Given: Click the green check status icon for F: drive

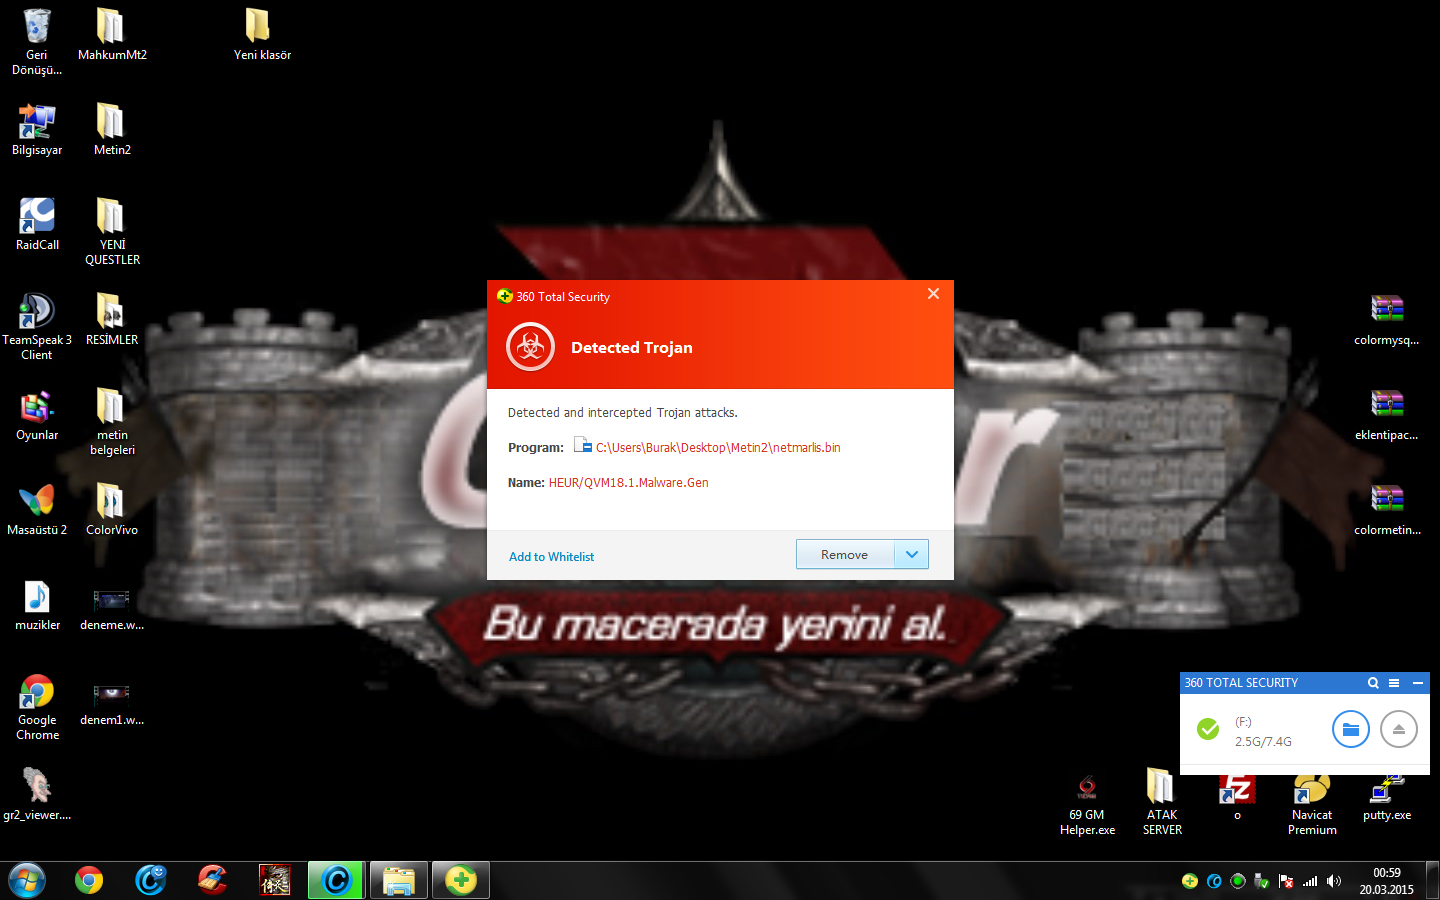Looking at the screenshot, I should click(1208, 729).
